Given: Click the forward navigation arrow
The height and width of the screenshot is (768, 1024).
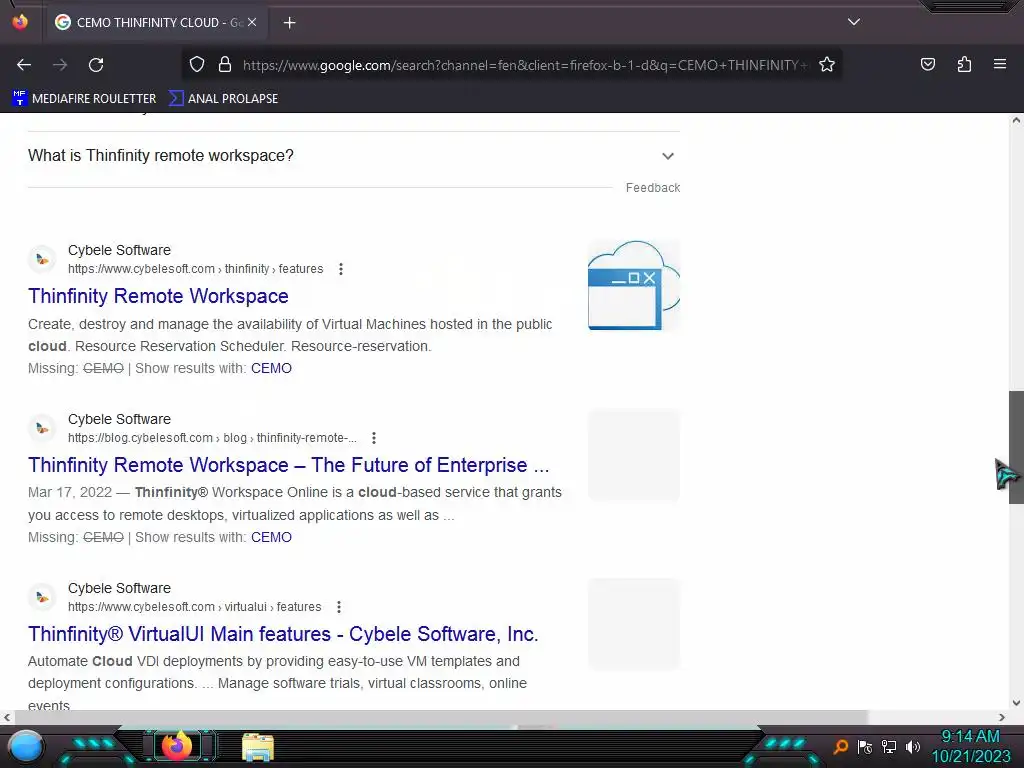Looking at the screenshot, I should coord(60,65).
